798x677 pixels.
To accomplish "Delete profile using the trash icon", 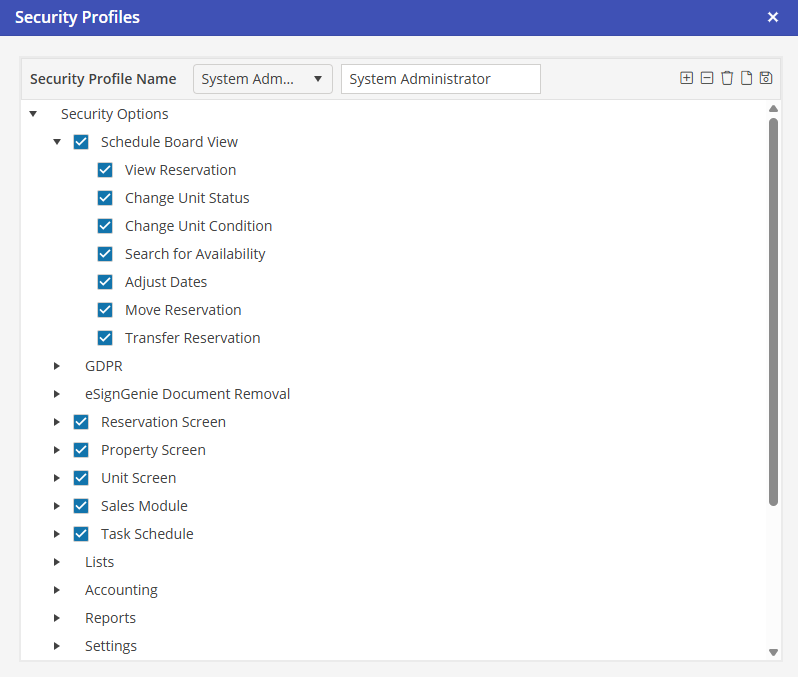I will [x=727, y=78].
